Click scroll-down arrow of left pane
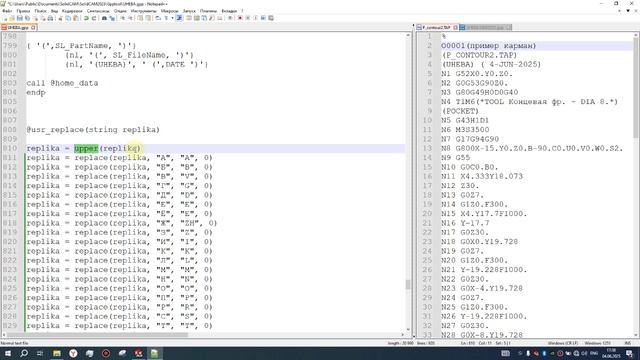The height and width of the screenshot is (360, 640). click(408, 330)
